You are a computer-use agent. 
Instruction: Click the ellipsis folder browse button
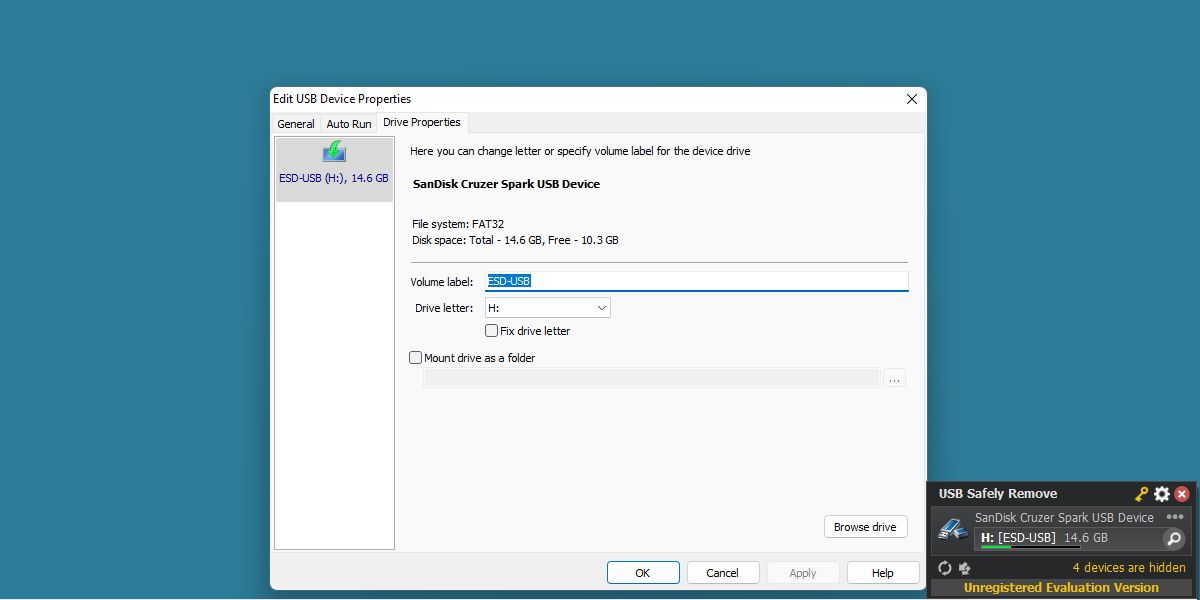pos(895,378)
